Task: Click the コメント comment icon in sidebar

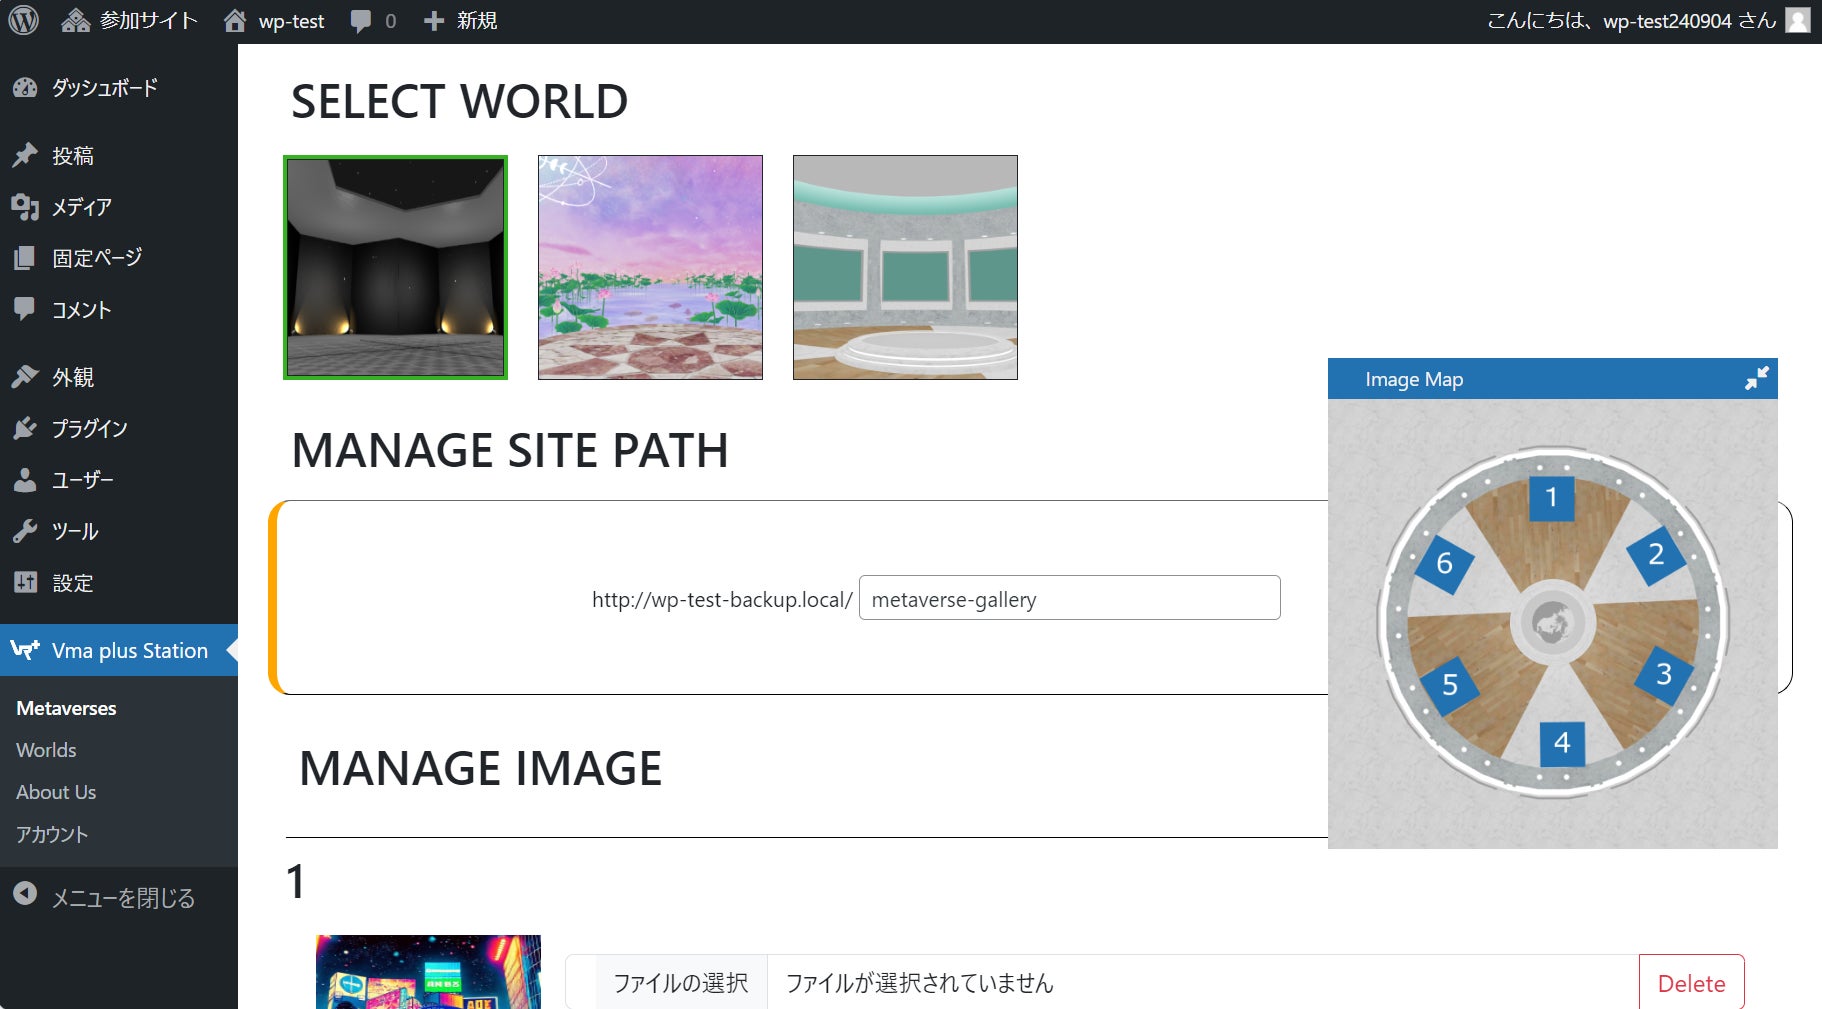Action: click(x=25, y=309)
